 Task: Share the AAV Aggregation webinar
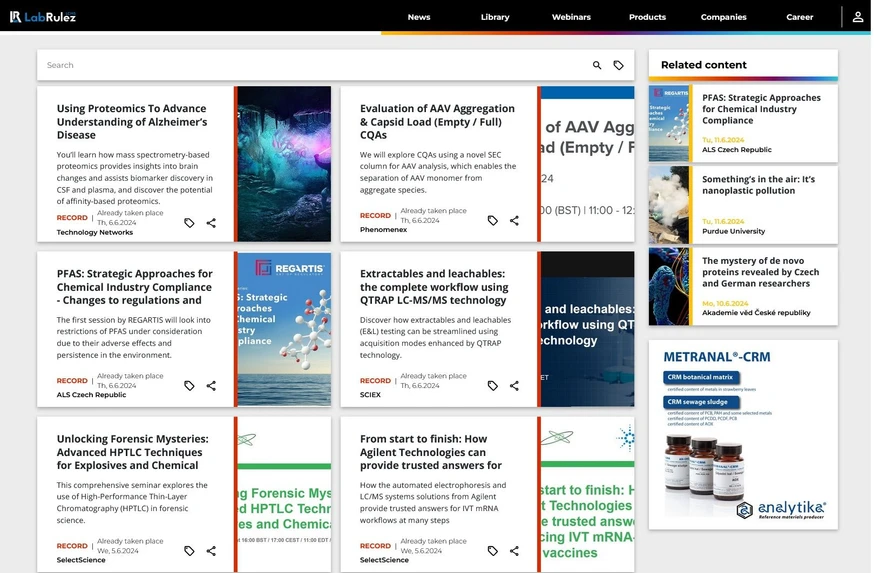514,221
